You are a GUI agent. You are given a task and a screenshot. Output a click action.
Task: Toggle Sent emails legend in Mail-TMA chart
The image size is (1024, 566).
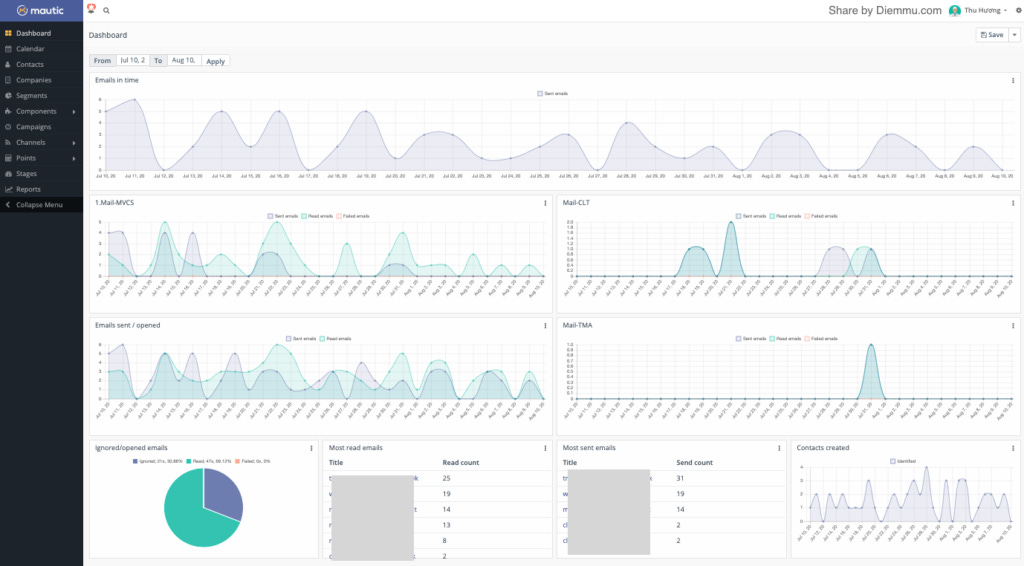coord(751,339)
